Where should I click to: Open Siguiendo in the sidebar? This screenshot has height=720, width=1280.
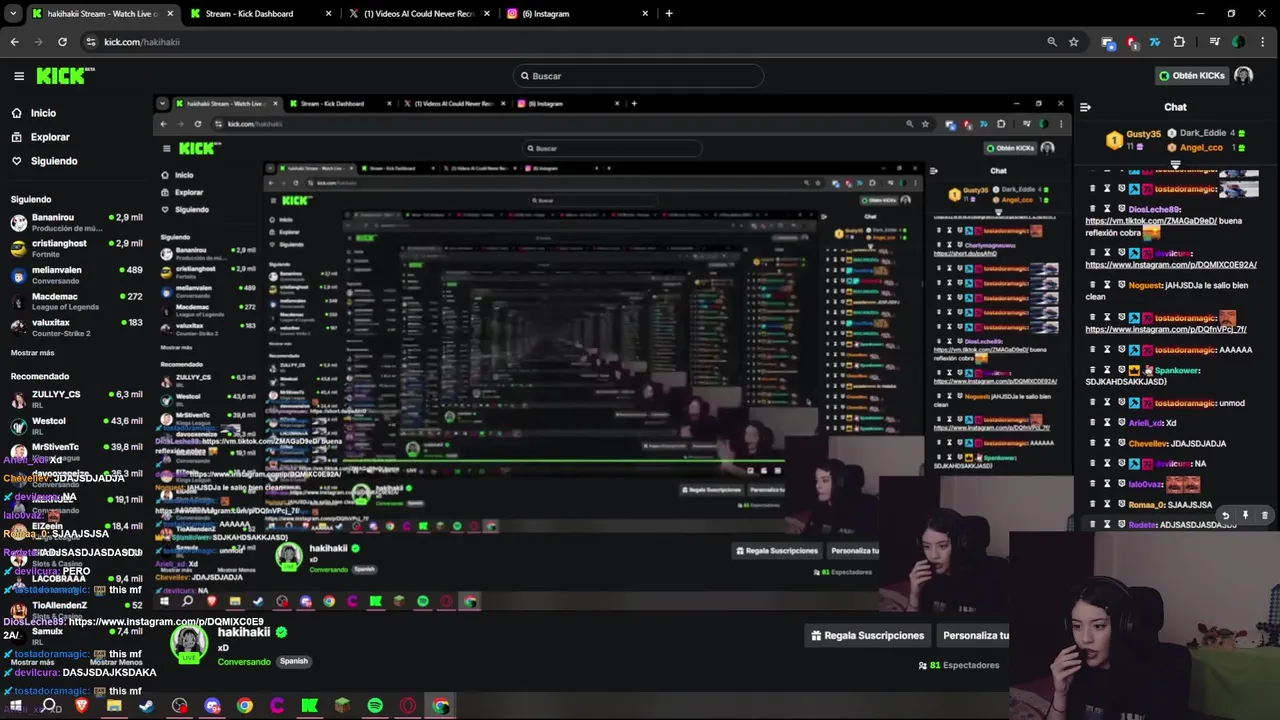click(53, 161)
